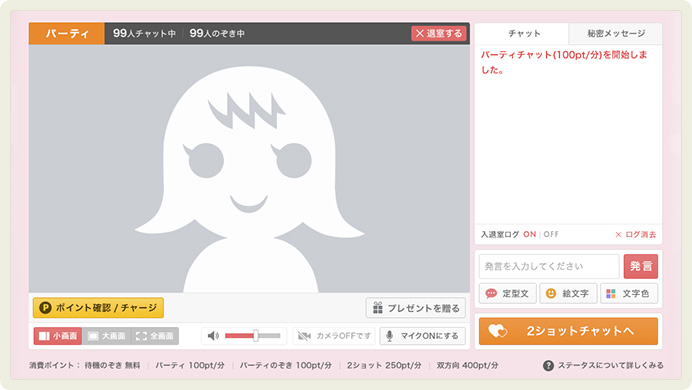Screen dimensions: 692x390
Task: Click the パーティのぞき 100pt/分 rate text
Action: coord(286,365)
